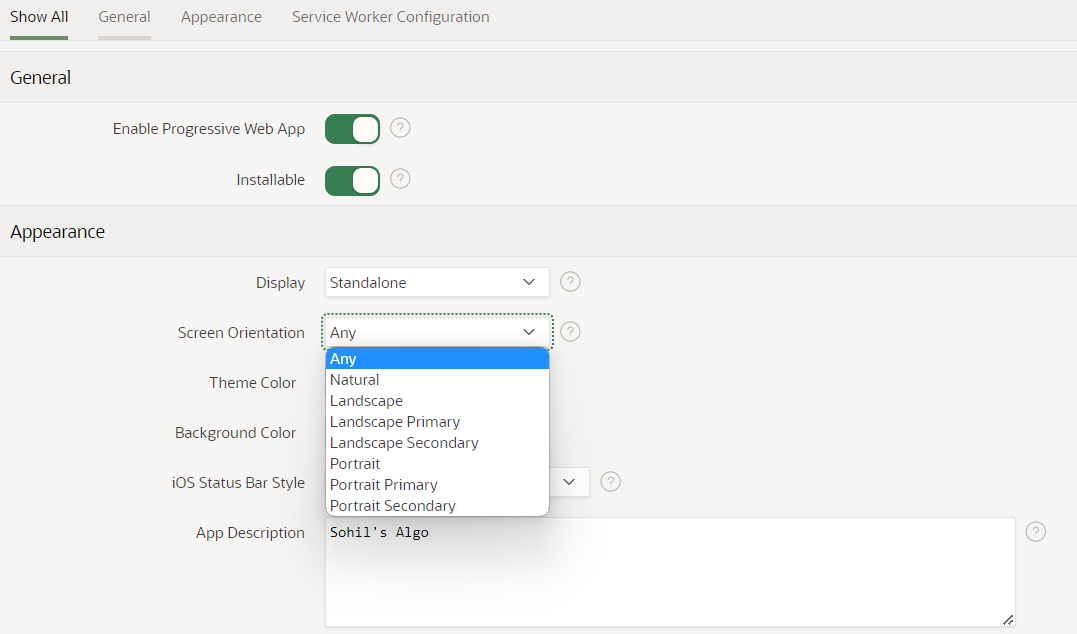Switch to the Appearance tab

221,16
